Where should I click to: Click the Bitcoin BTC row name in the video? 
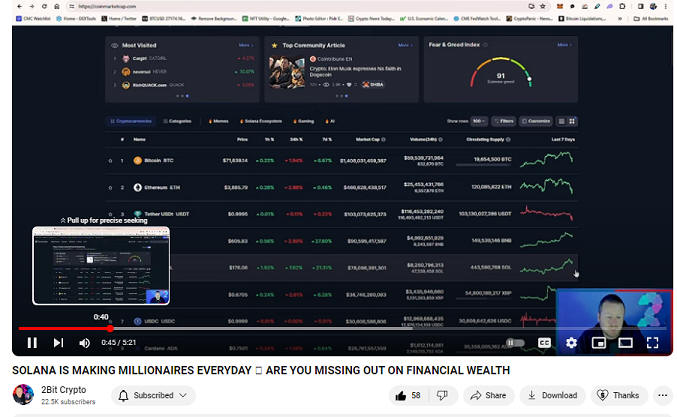[153, 161]
